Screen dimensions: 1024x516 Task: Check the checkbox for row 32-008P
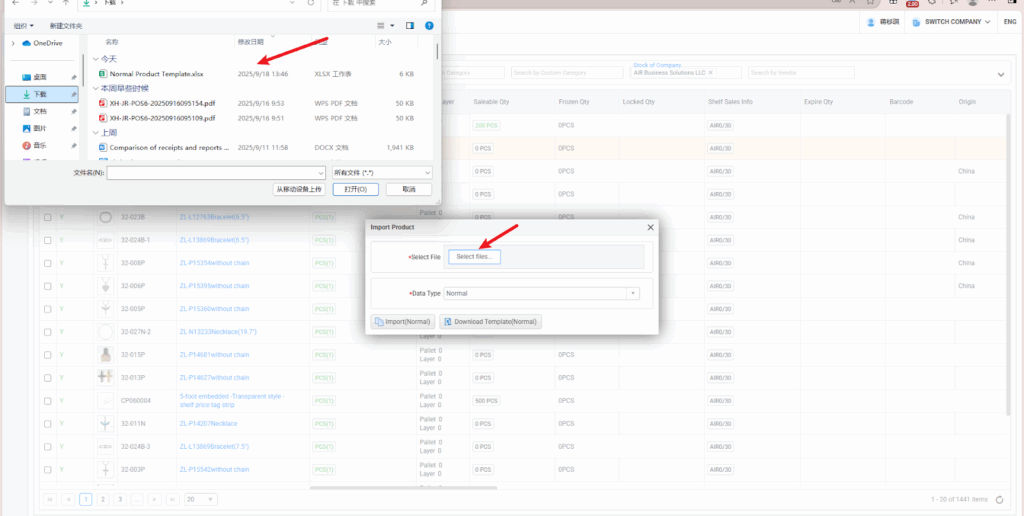pos(46,263)
